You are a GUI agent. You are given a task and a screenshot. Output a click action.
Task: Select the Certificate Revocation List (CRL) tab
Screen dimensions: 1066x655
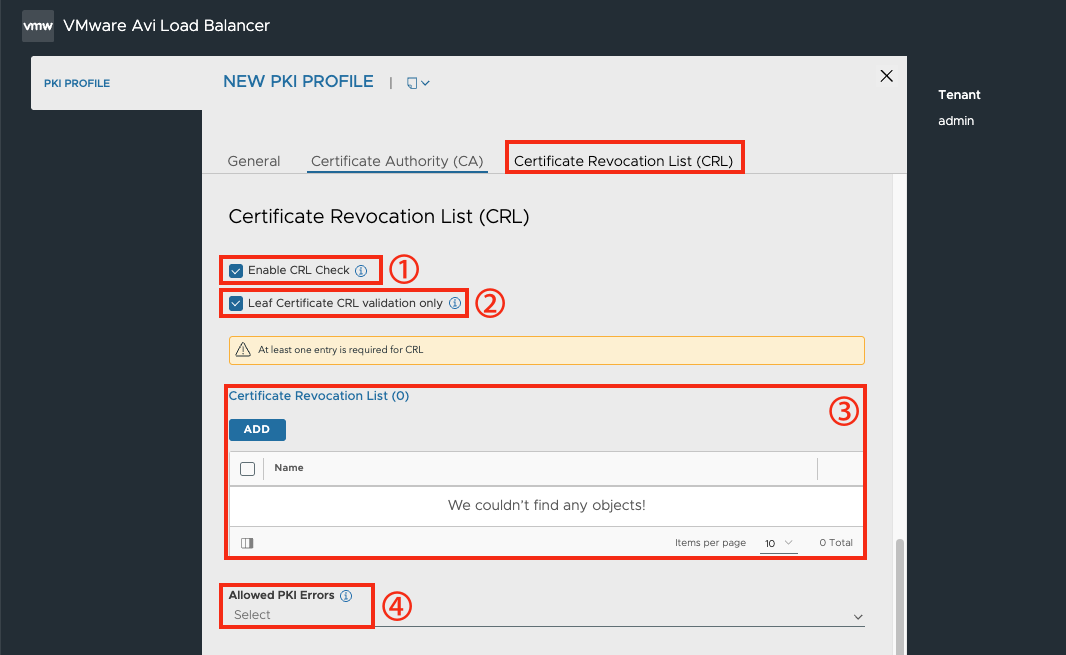click(x=623, y=161)
